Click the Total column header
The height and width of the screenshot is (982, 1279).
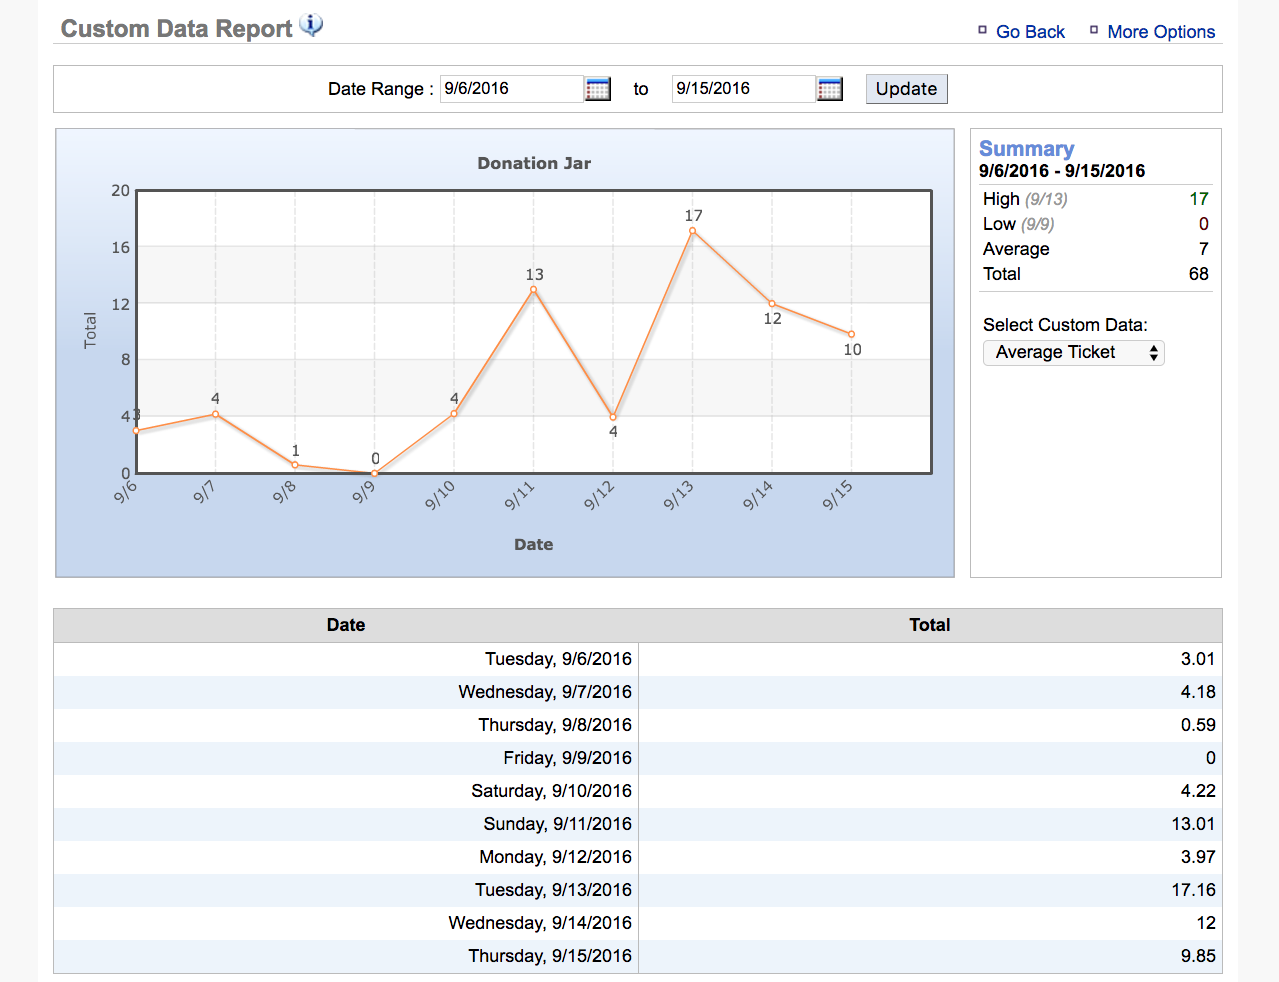click(x=930, y=625)
